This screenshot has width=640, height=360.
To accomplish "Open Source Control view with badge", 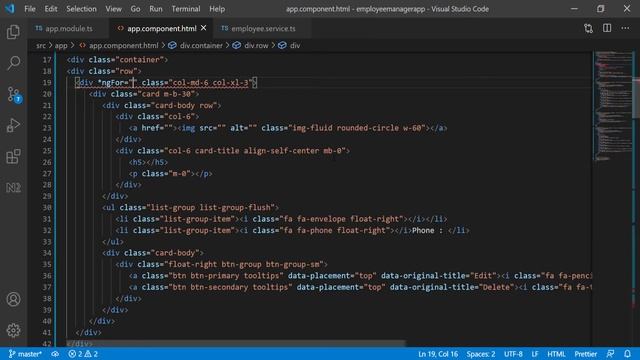I will 14,94.
